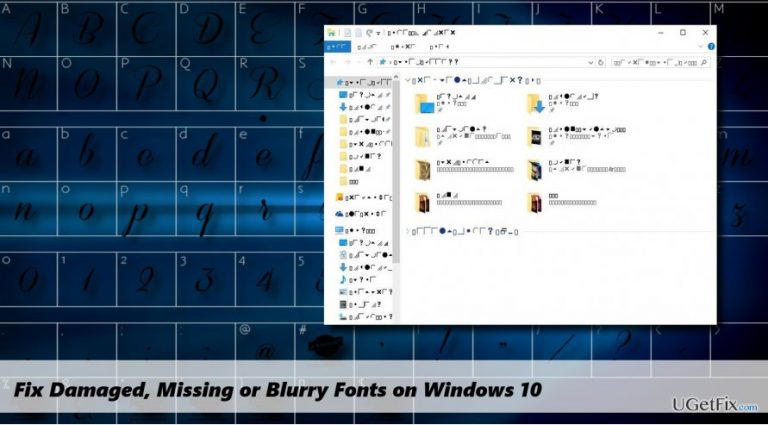The image size is (768, 425).
Task: Click the blue Help question mark icon
Action: click(711, 47)
